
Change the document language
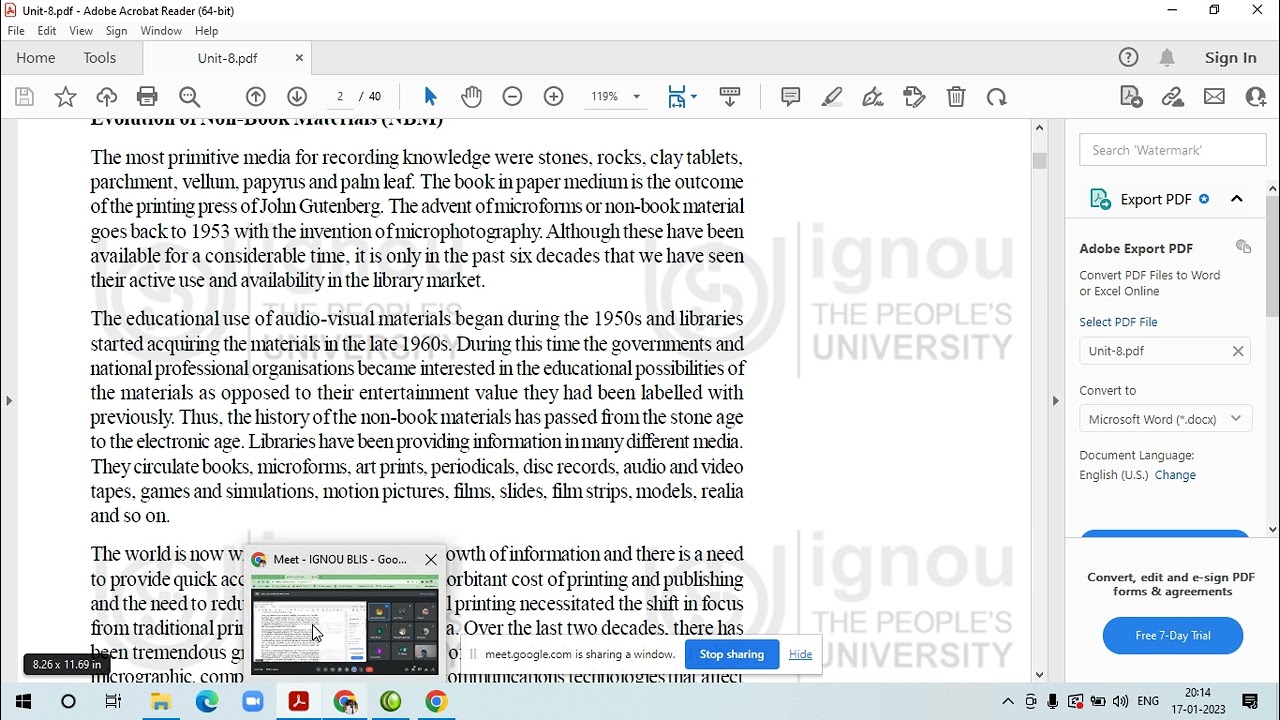pyautogui.click(x=1175, y=475)
